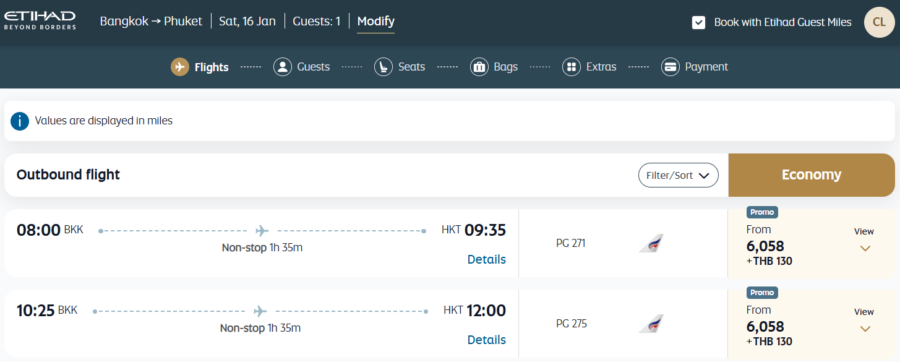Select the Economy cabin header

point(812,175)
